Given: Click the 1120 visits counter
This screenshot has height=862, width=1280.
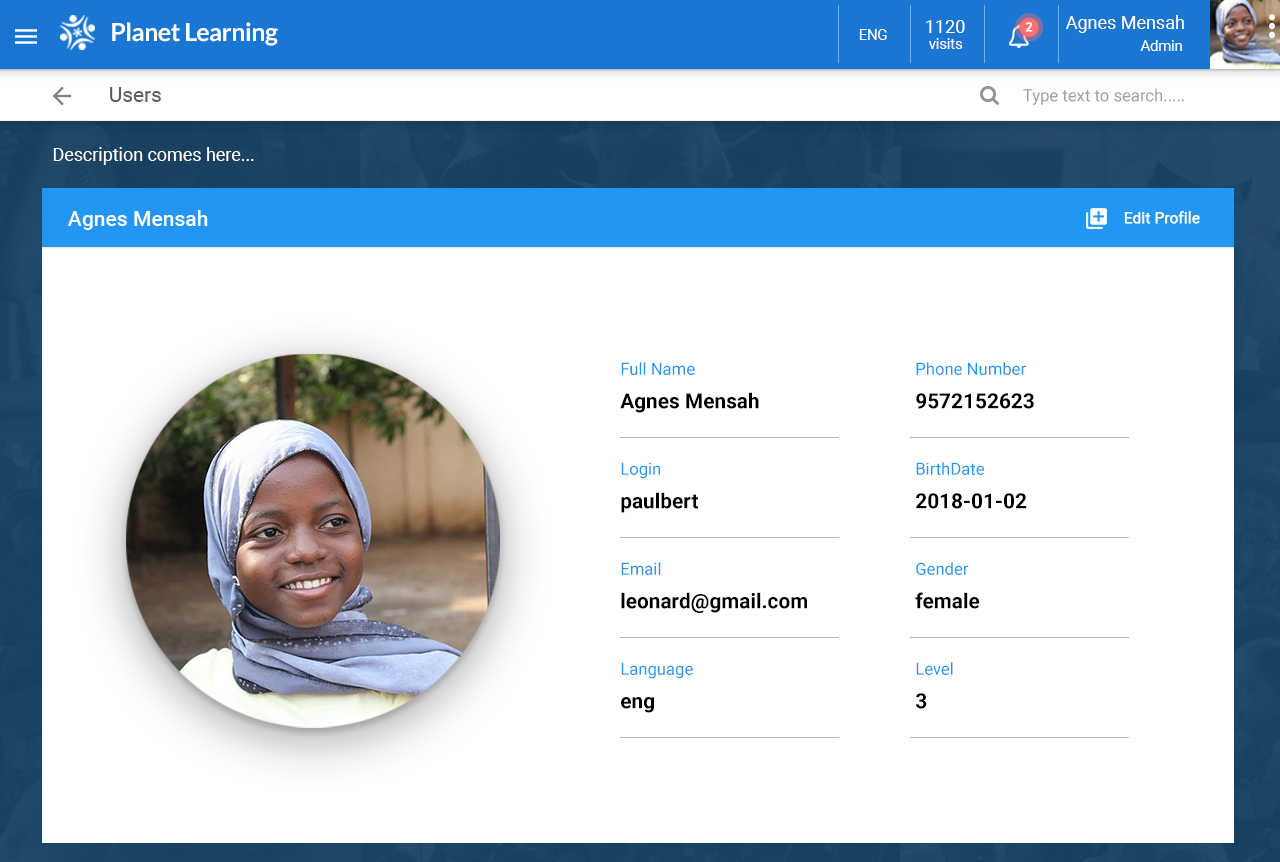Looking at the screenshot, I should [945, 33].
